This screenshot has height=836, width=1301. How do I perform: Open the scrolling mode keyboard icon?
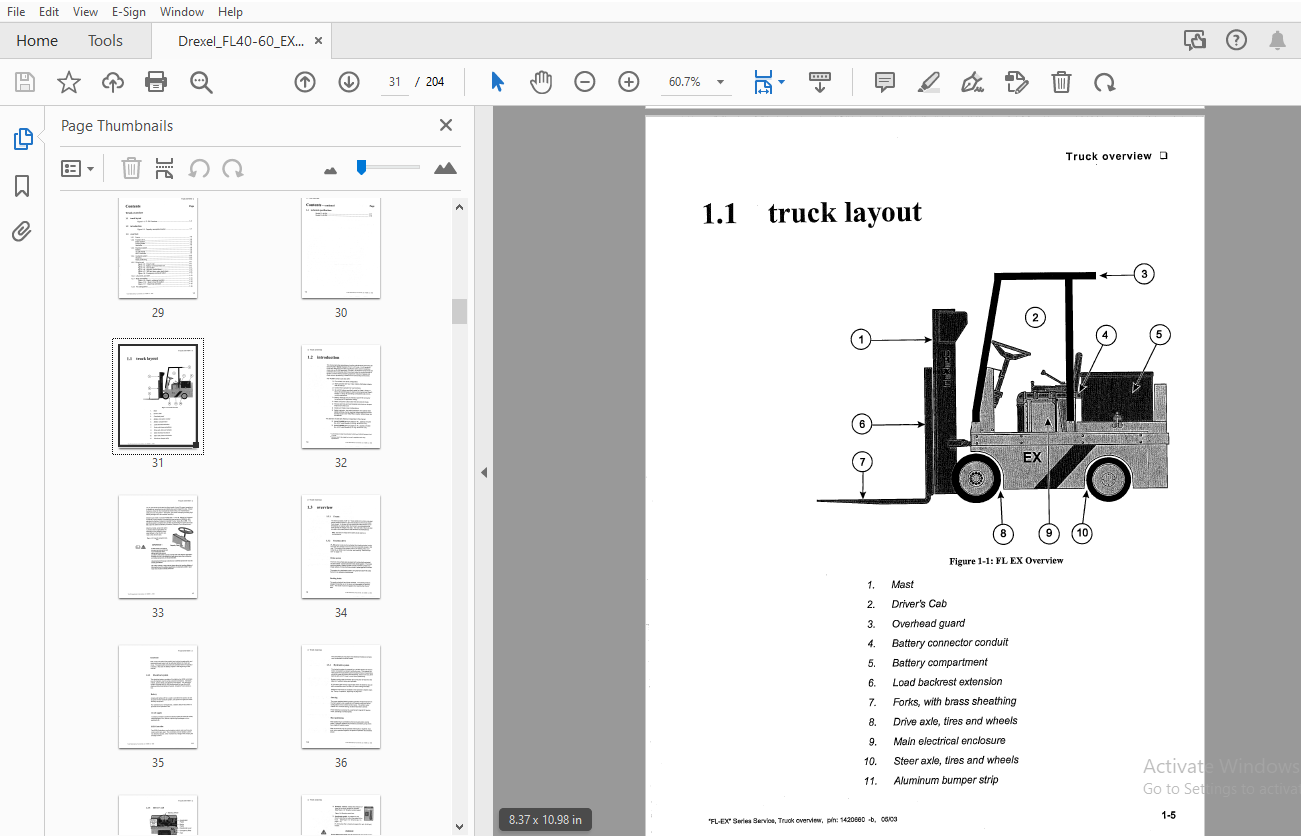click(820, 82)
